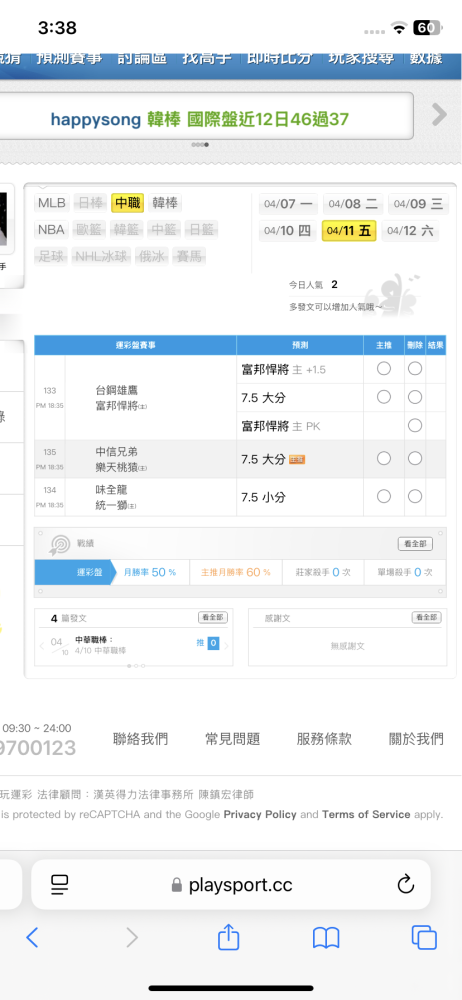
Task: Tap the battery indicator
Action: tap(426, 28)
